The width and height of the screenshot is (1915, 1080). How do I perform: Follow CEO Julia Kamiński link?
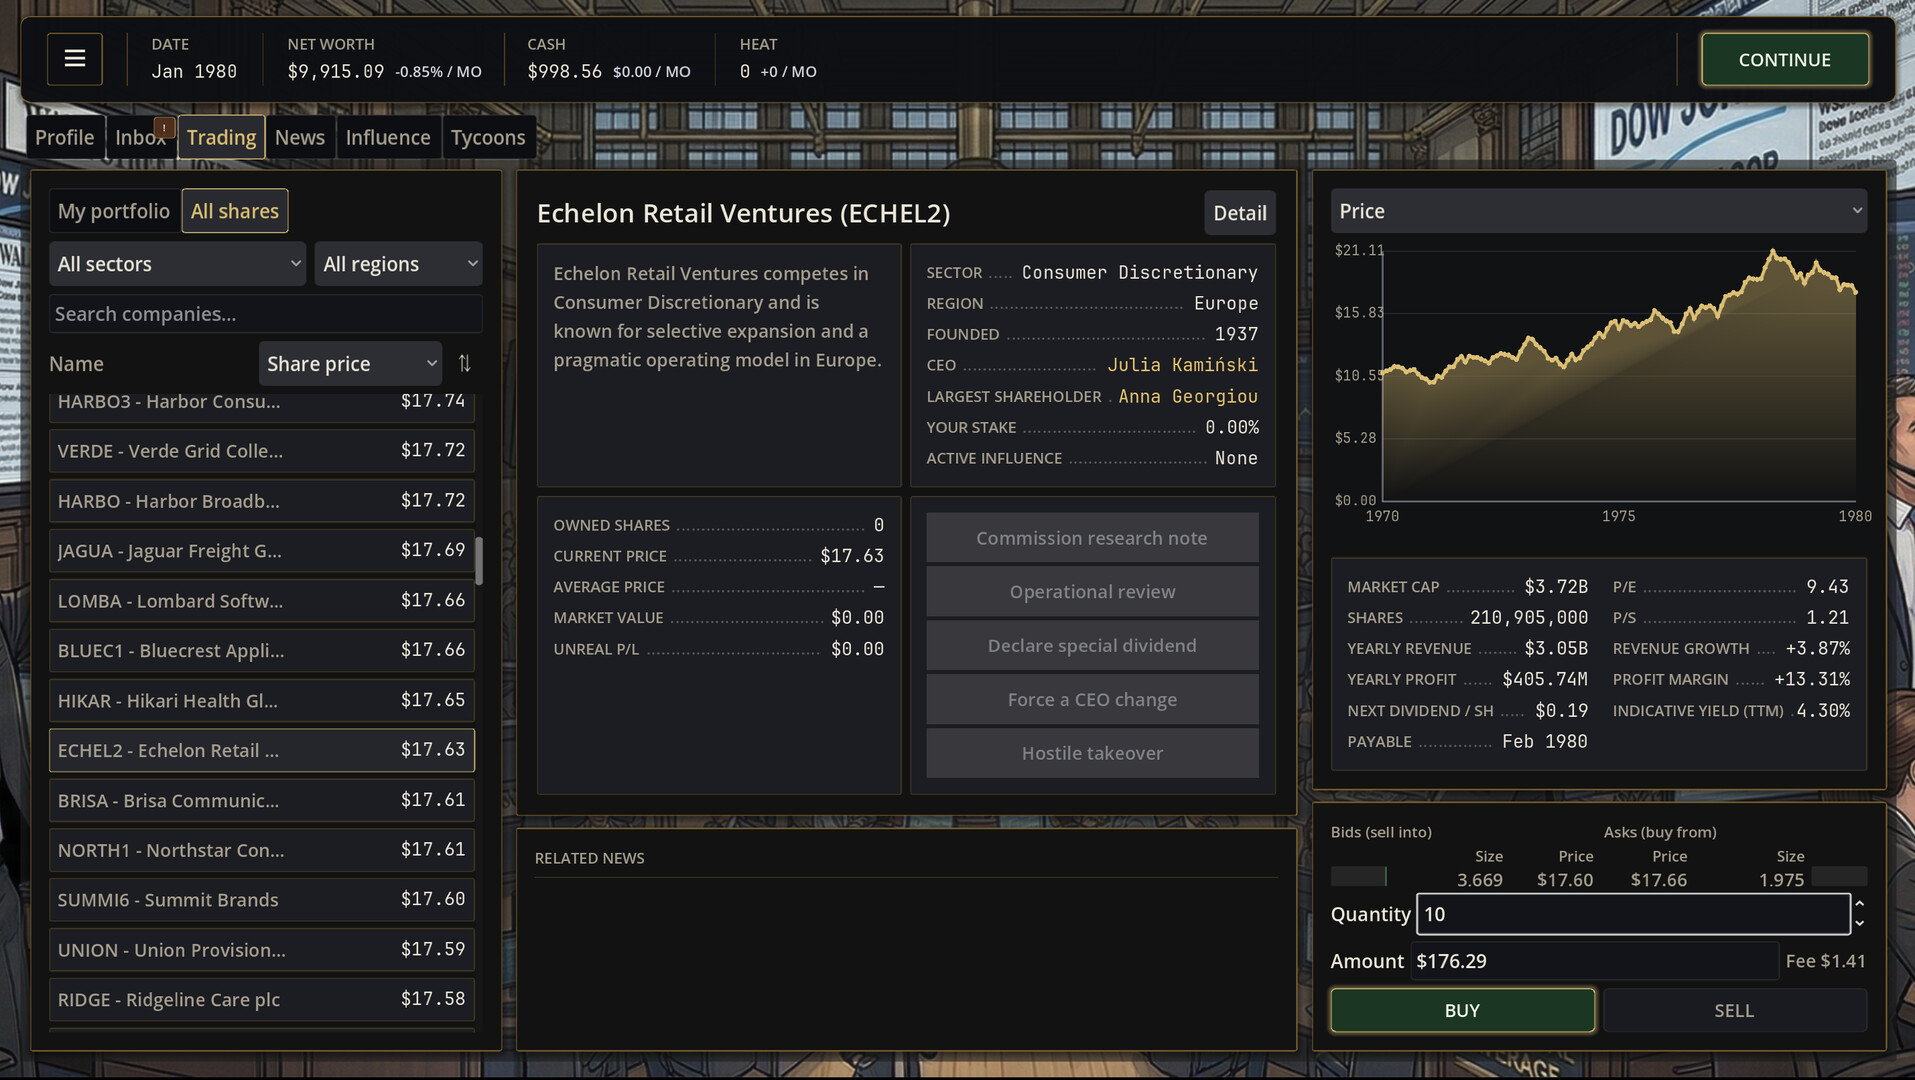tap(1181, 365)
